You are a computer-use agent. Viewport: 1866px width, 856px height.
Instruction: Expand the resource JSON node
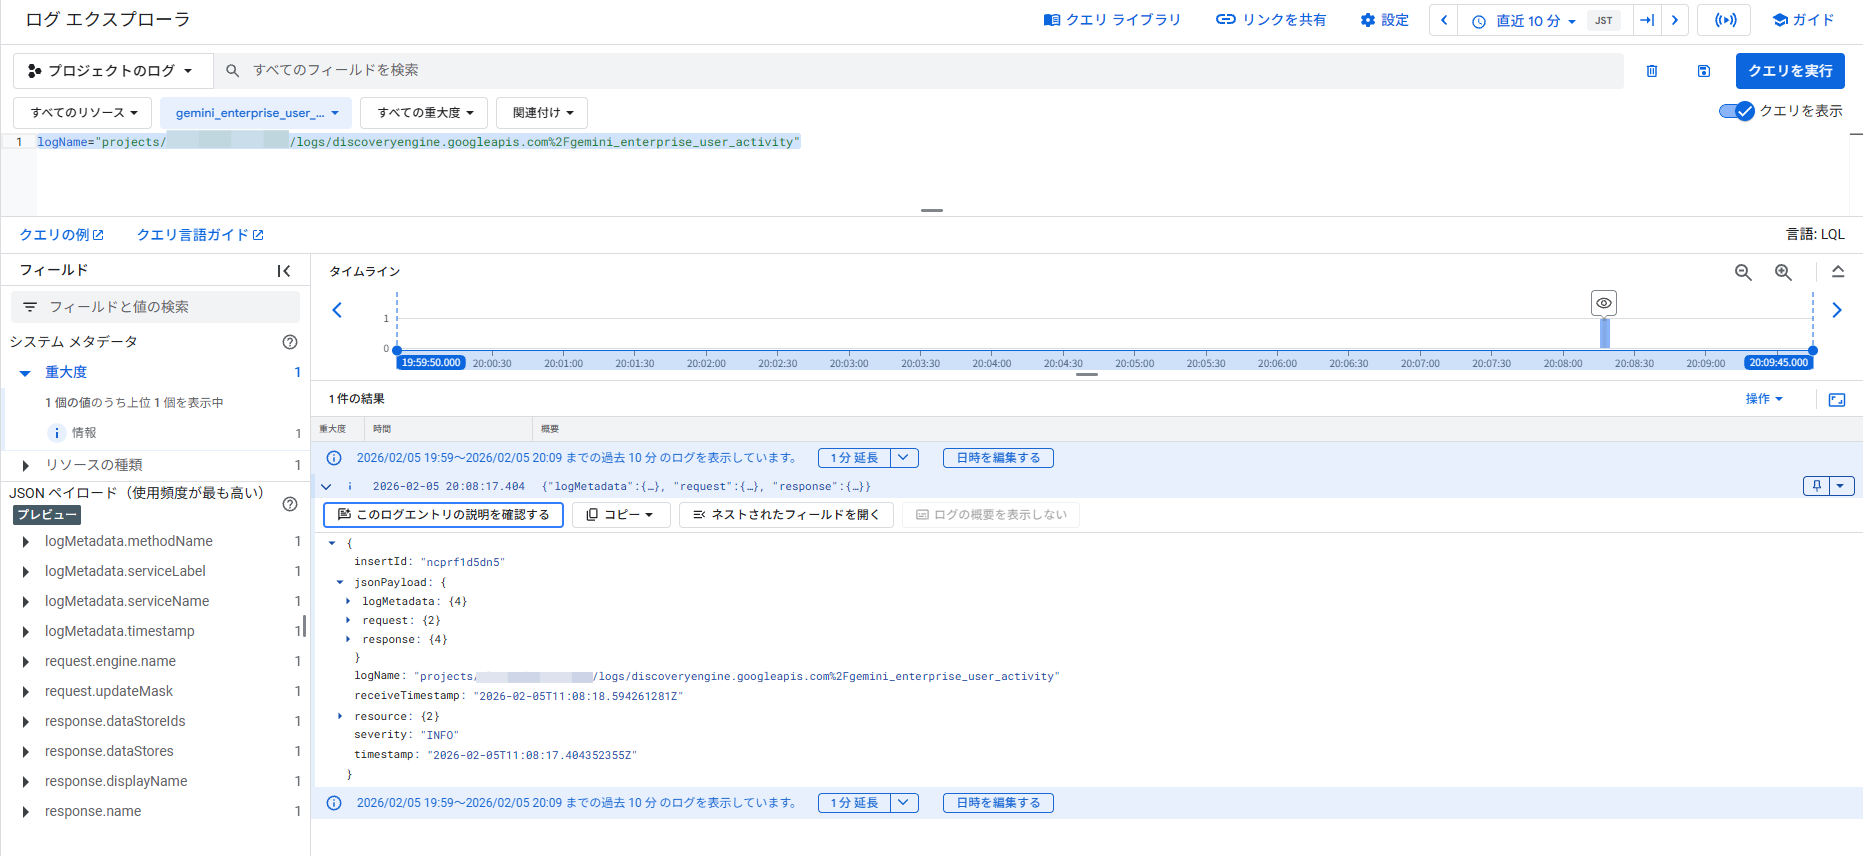coord(340,716)
